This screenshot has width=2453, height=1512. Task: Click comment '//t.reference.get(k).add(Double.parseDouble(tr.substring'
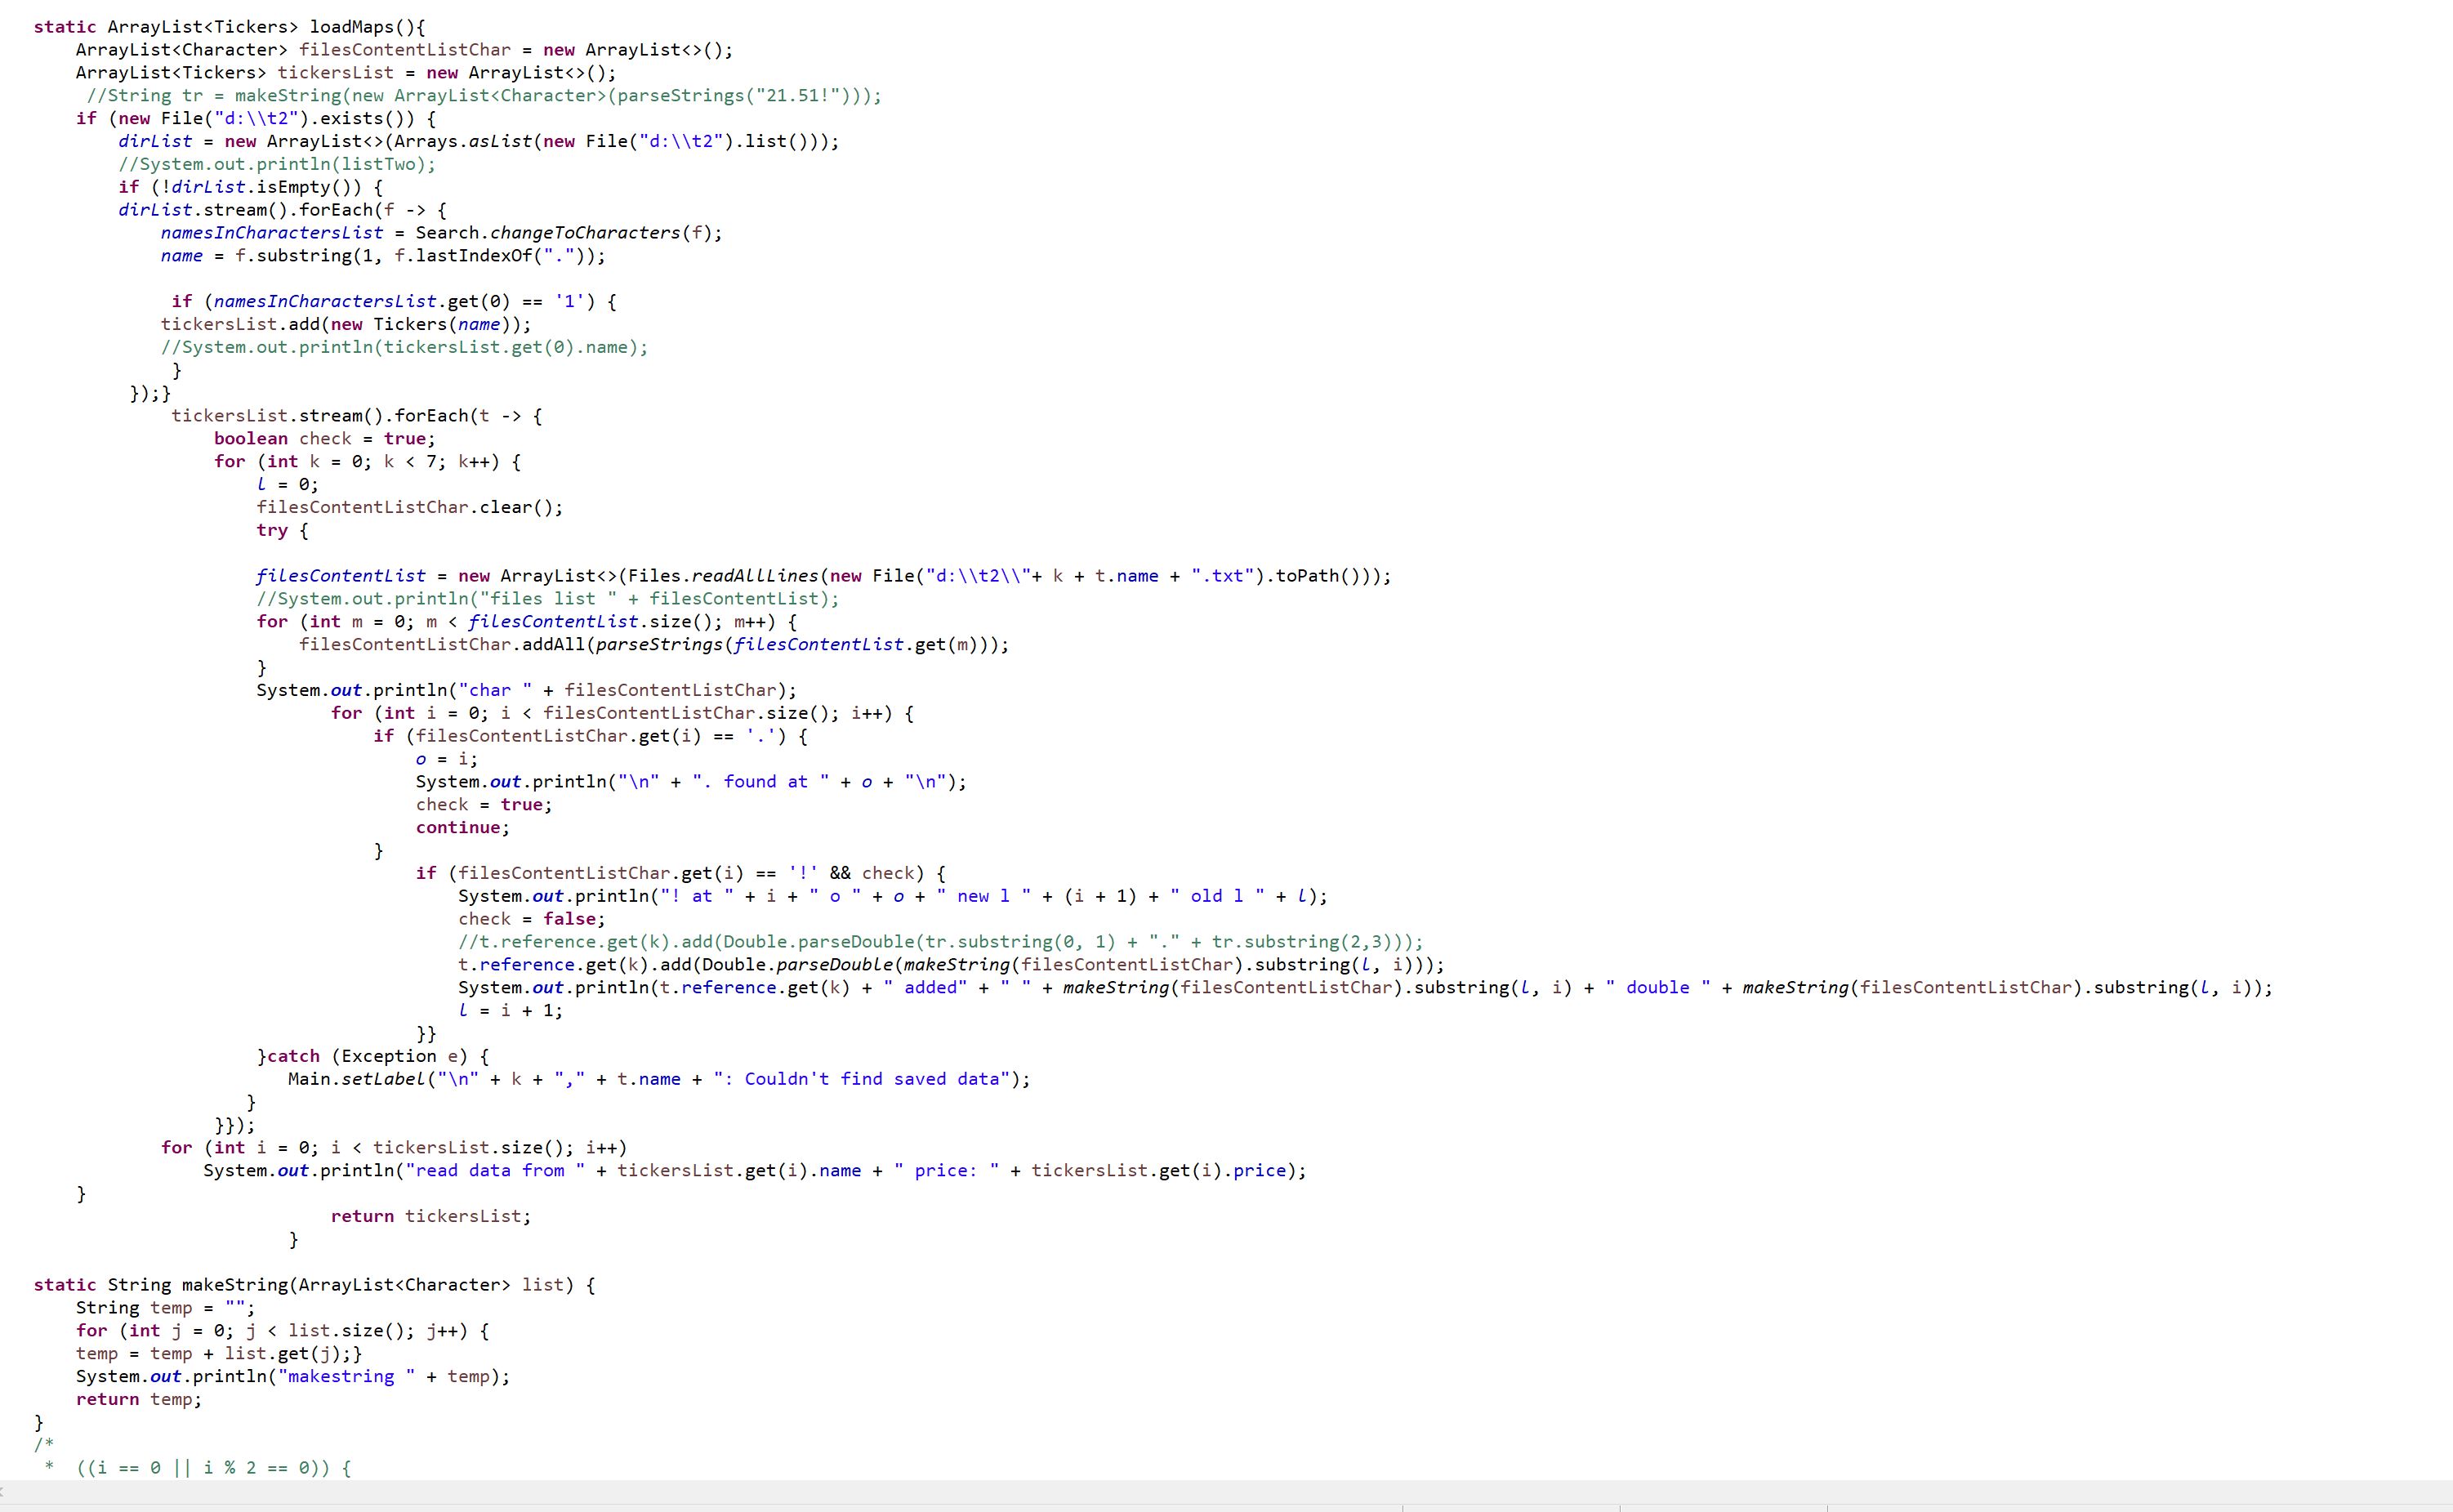pos(941,942)
